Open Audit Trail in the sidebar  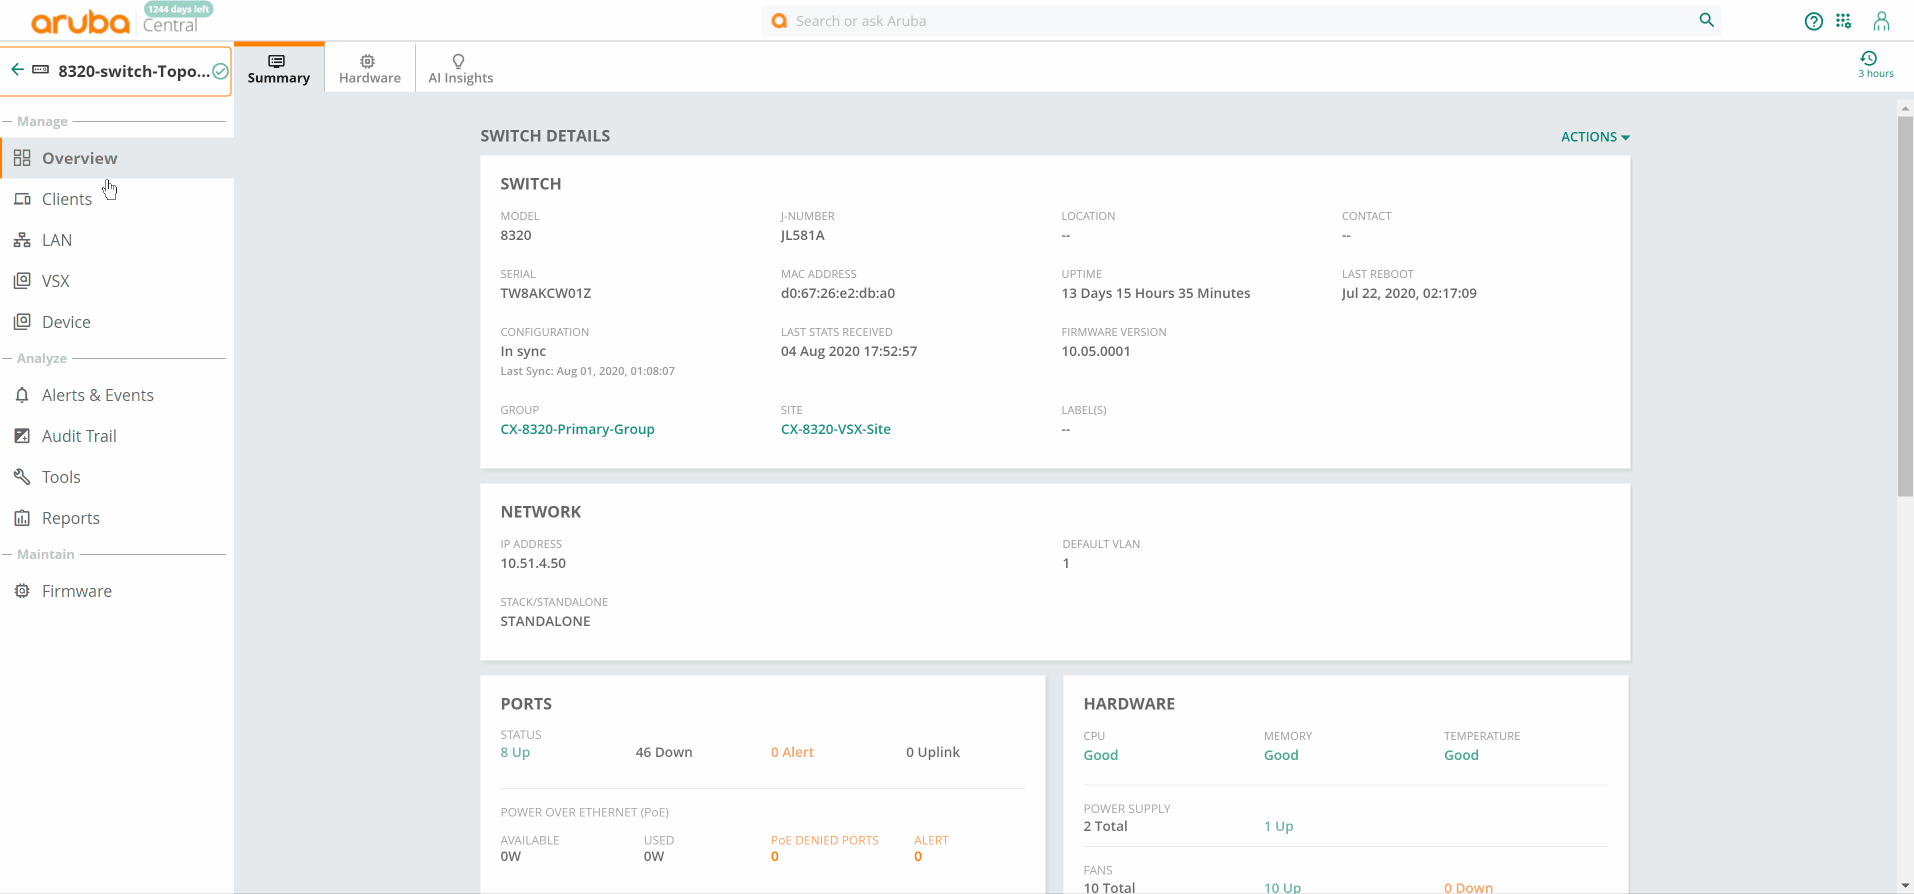click(x=117, y=436)
